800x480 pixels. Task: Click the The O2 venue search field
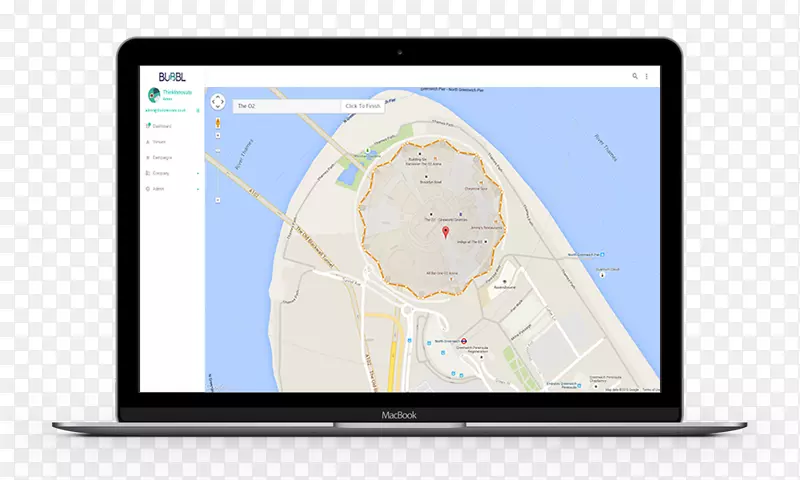pyautogui.click(x=287, y=106)
